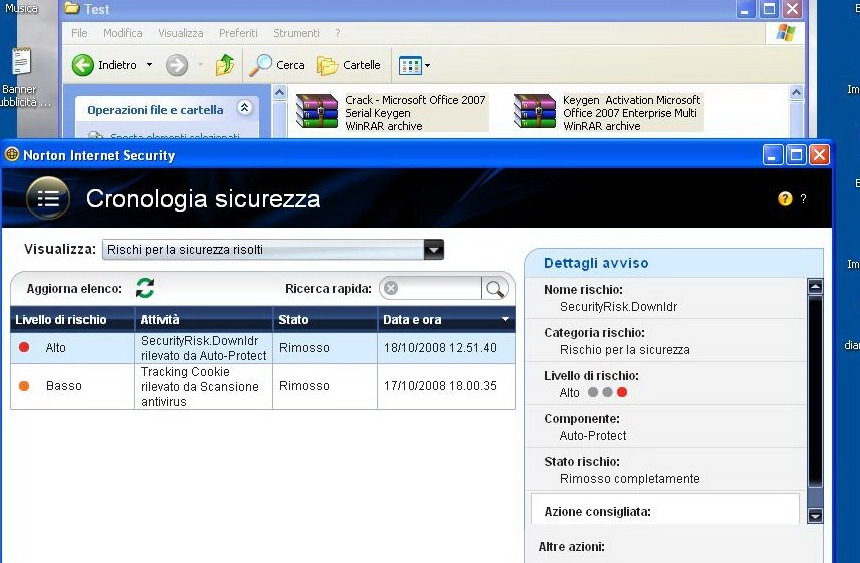Click the green Indietro back arrow
This screenshot has height=563, width=860.
(x=83, y=66)
